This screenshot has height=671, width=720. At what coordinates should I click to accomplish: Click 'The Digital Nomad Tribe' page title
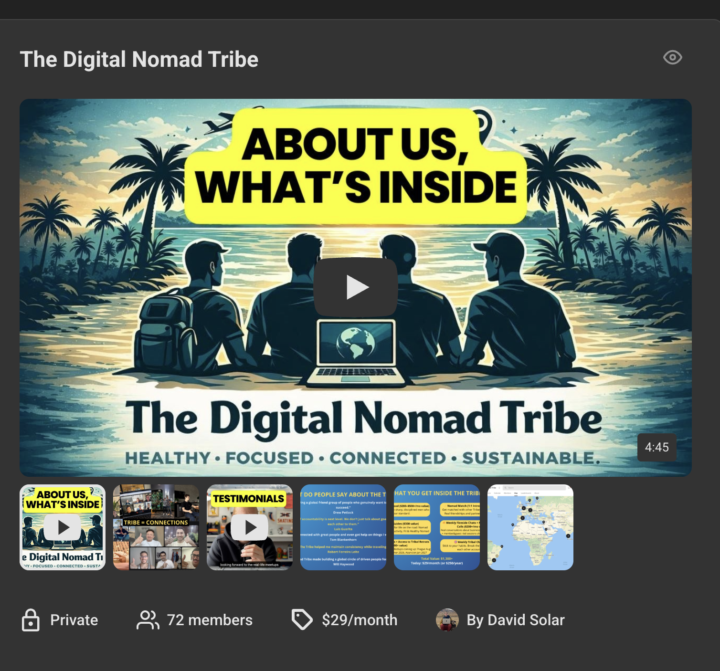[x=139, y=60]
